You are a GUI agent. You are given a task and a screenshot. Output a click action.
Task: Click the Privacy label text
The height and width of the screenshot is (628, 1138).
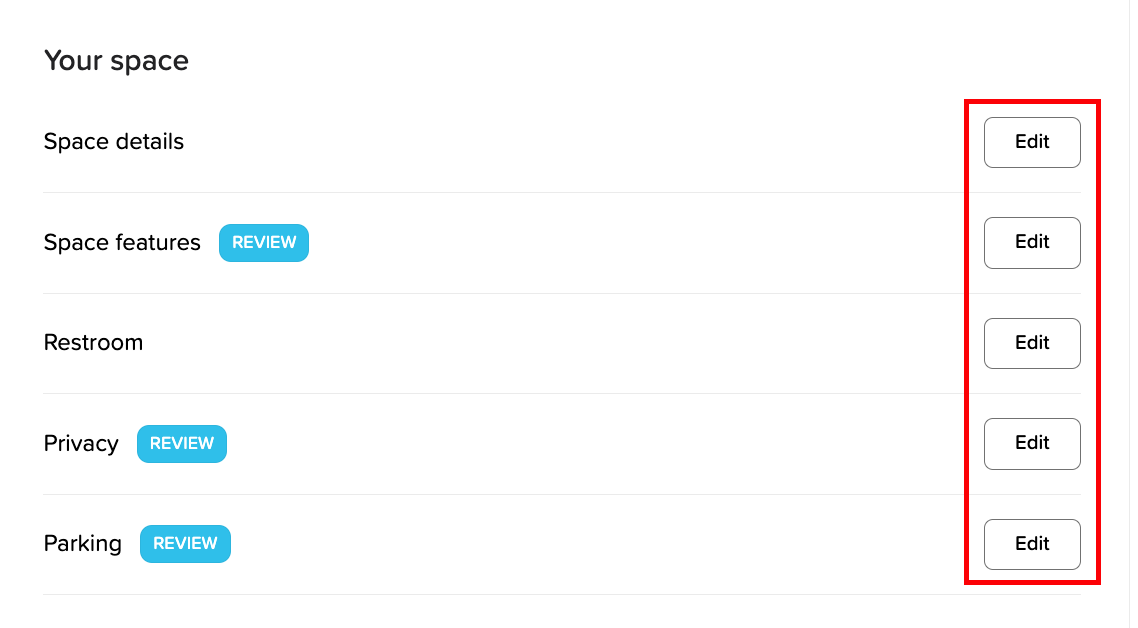81,444
